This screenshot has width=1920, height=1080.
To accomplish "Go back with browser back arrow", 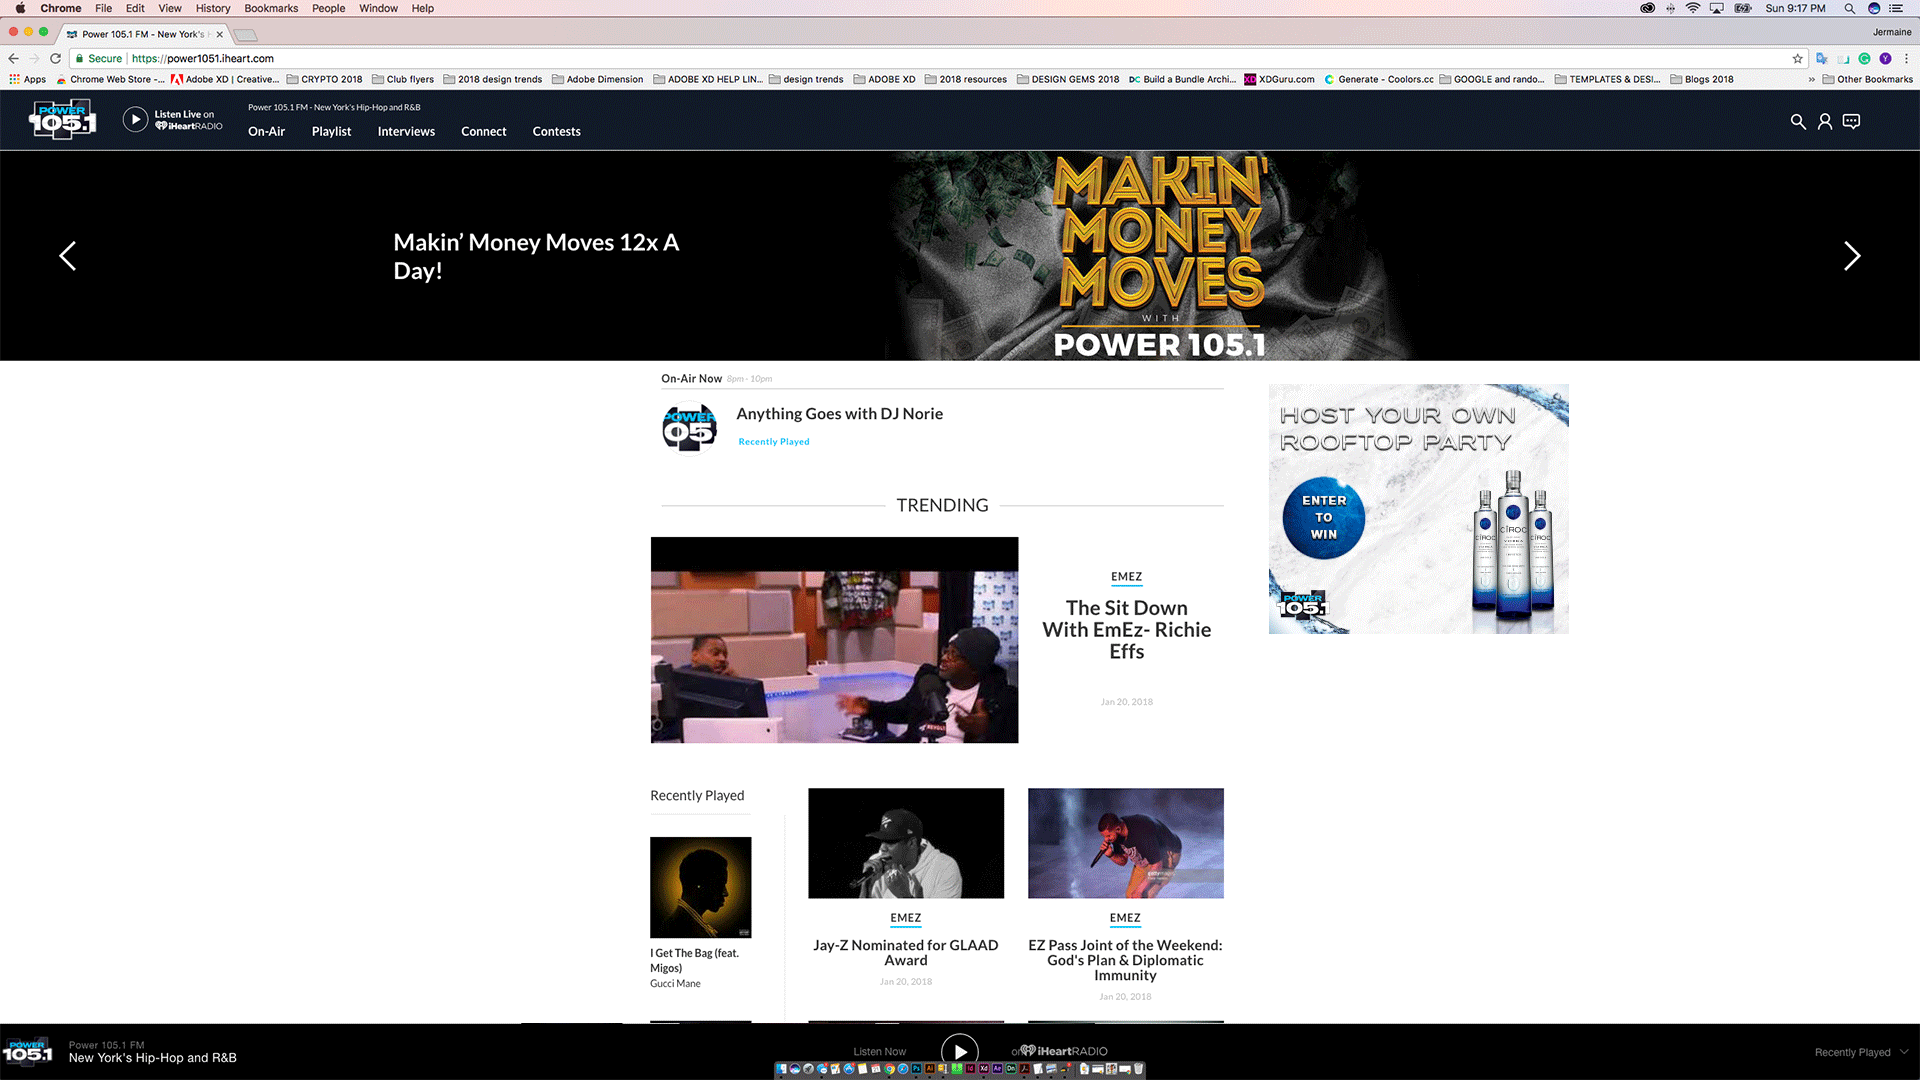I will click(14, 58).
